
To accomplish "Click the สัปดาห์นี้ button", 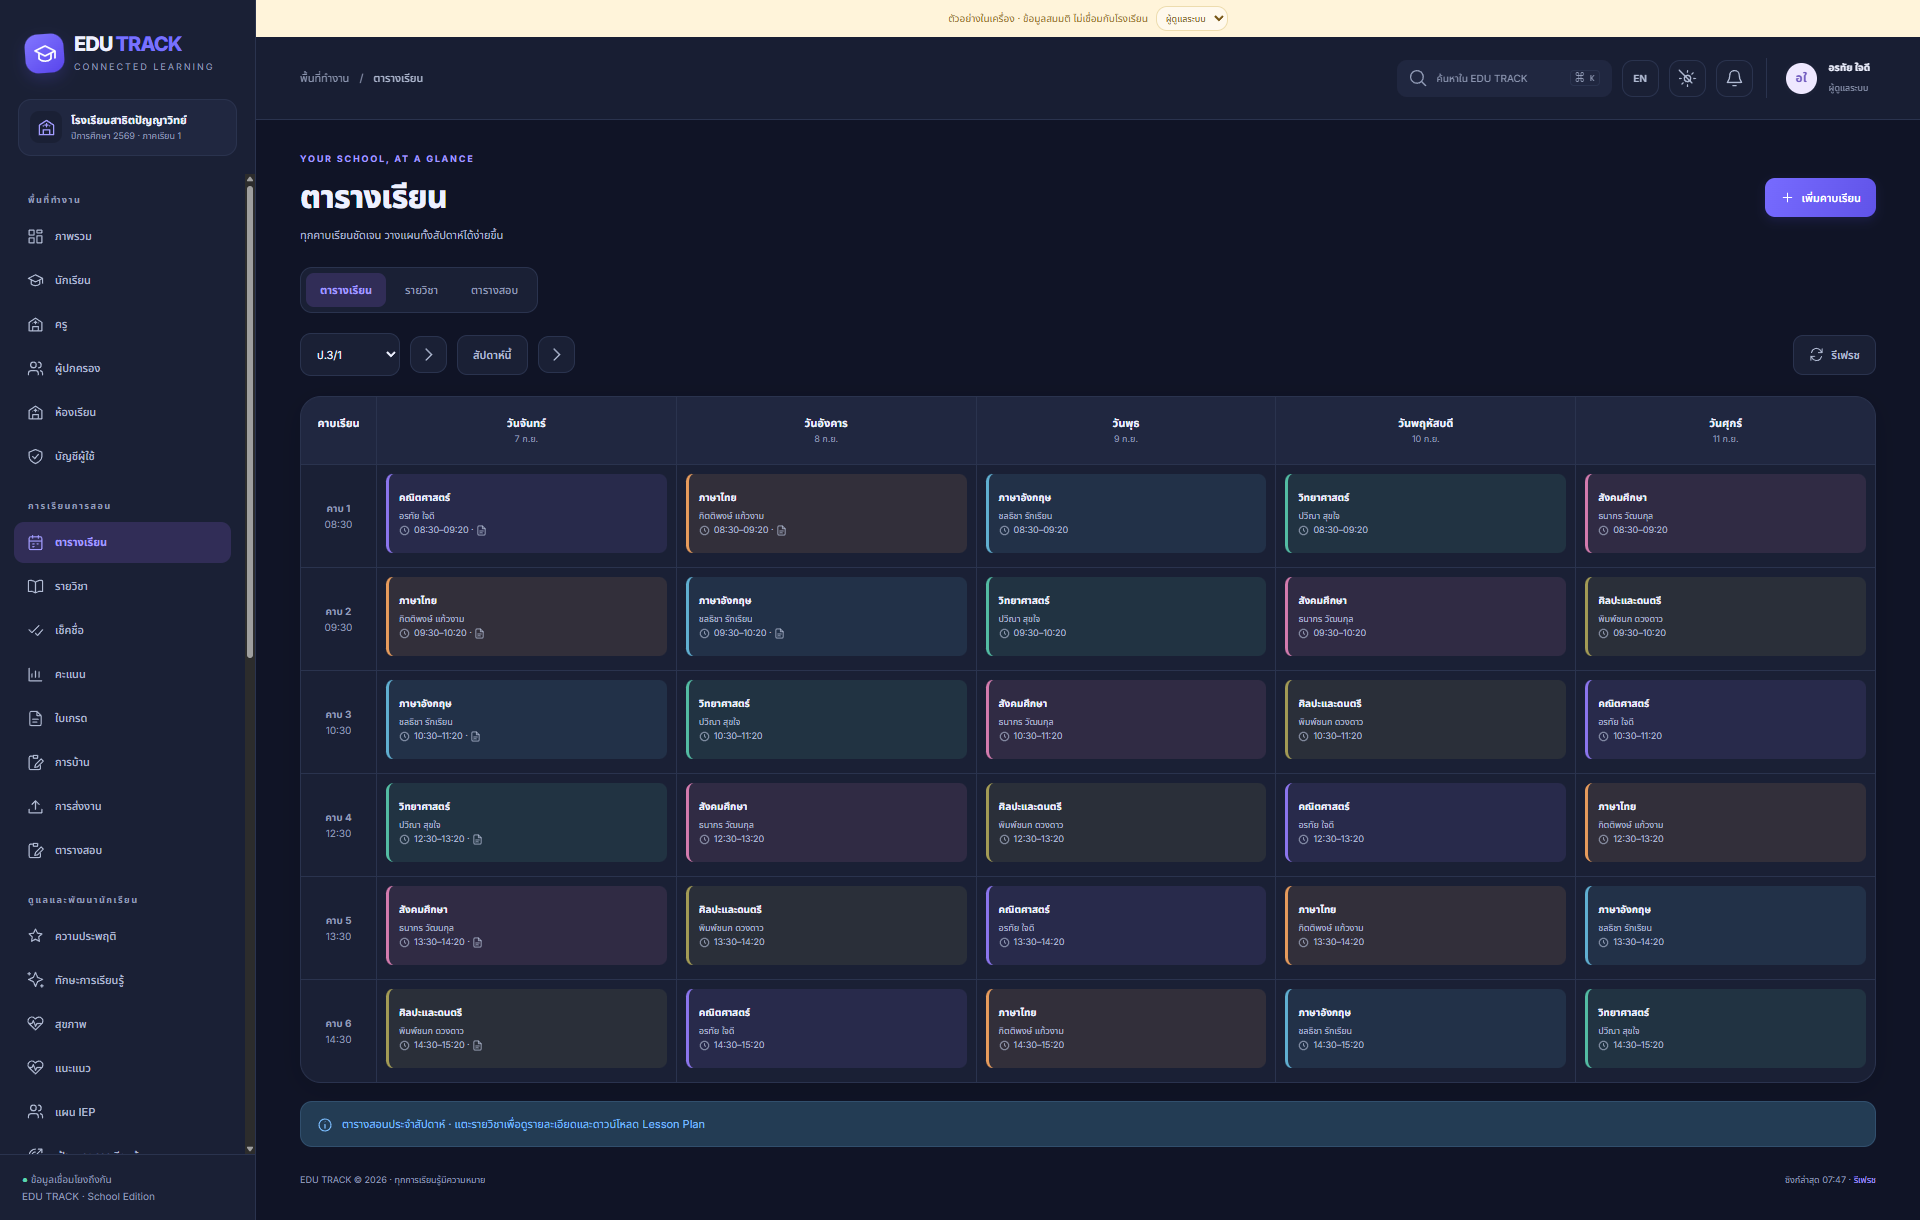I will (x=492, y=355).
